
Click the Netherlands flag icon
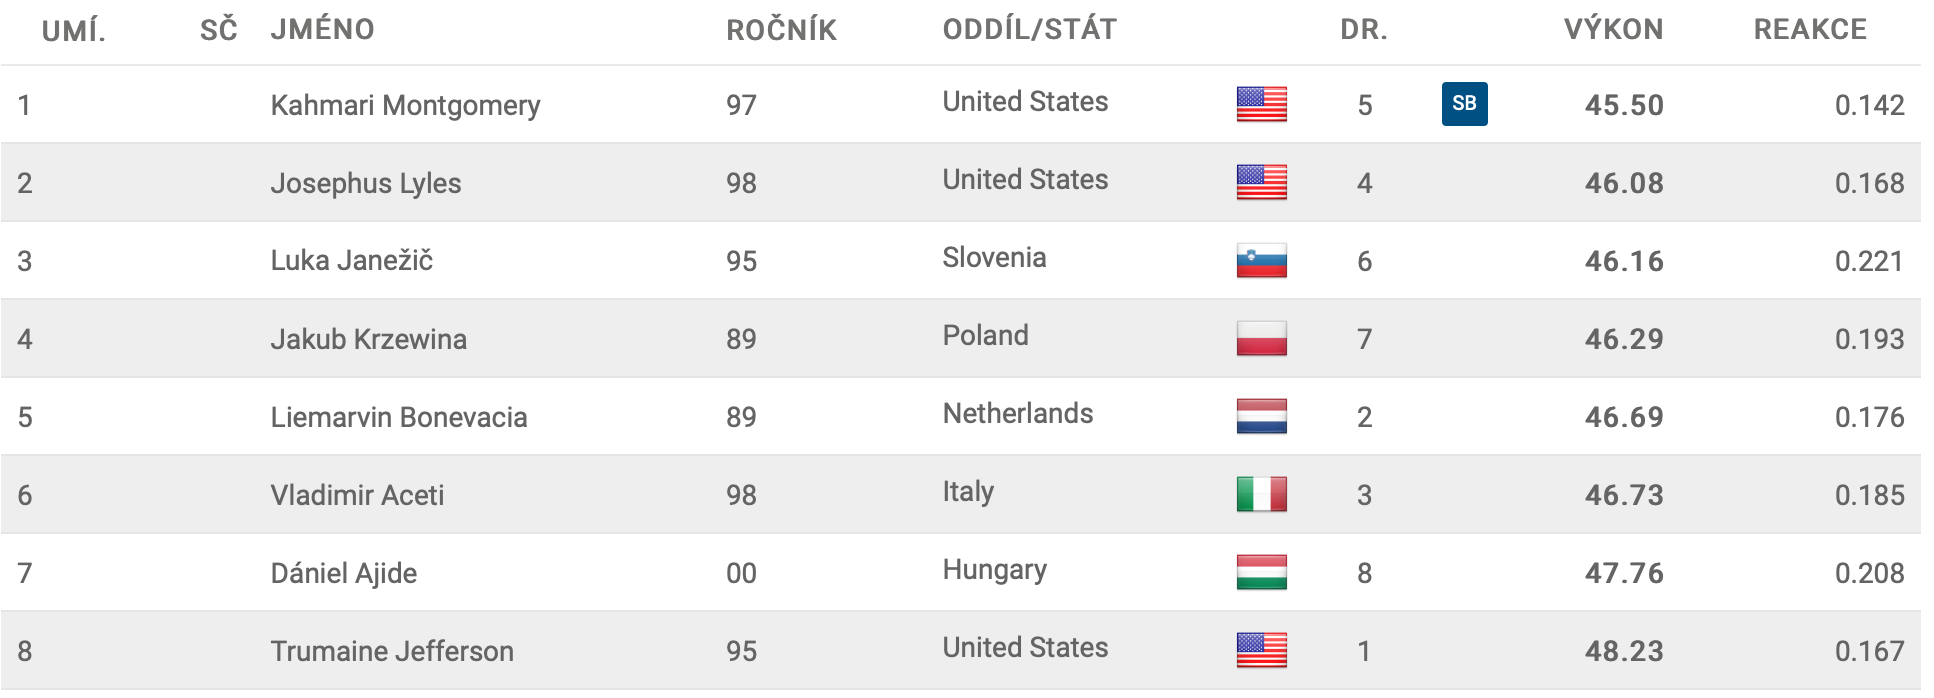[x=1261, y=416]
